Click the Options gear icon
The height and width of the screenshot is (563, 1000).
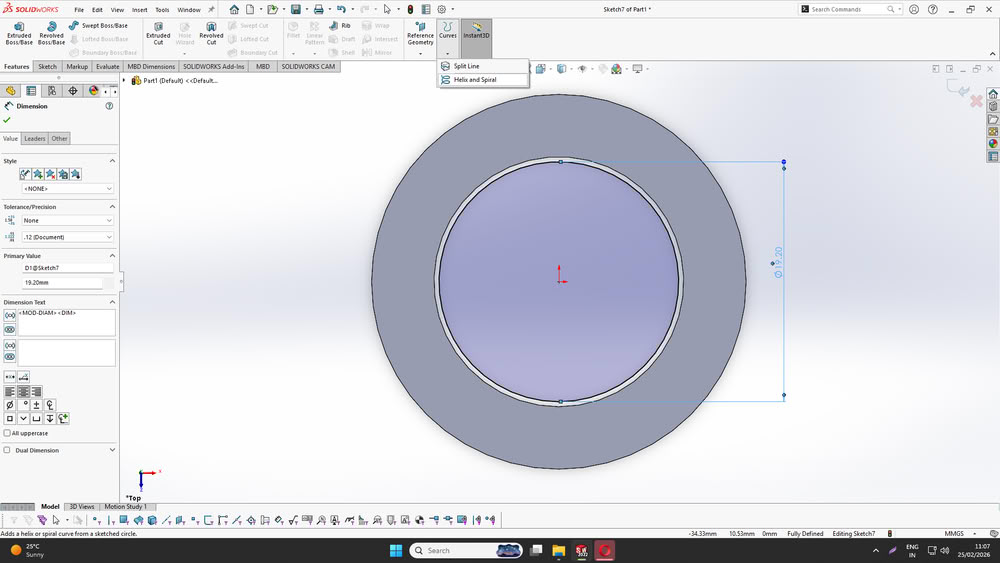click(441, 10)
